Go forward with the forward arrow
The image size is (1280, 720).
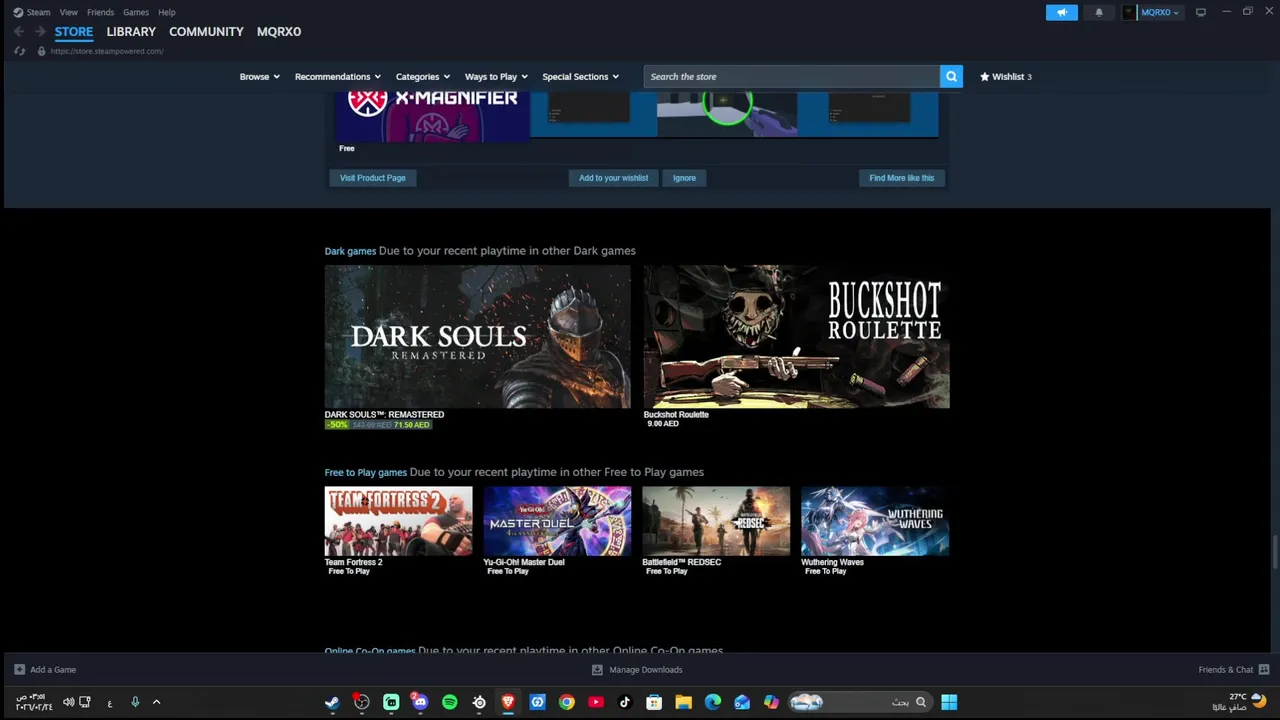40,31
